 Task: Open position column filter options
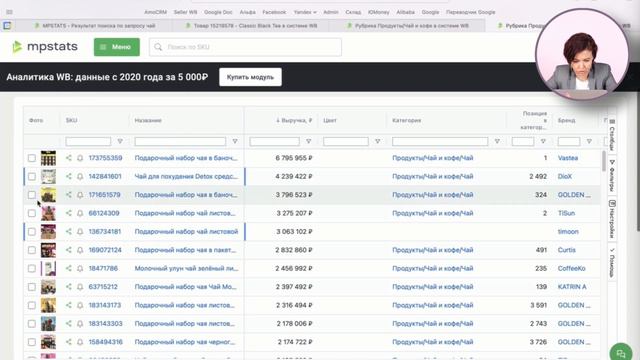543,141
